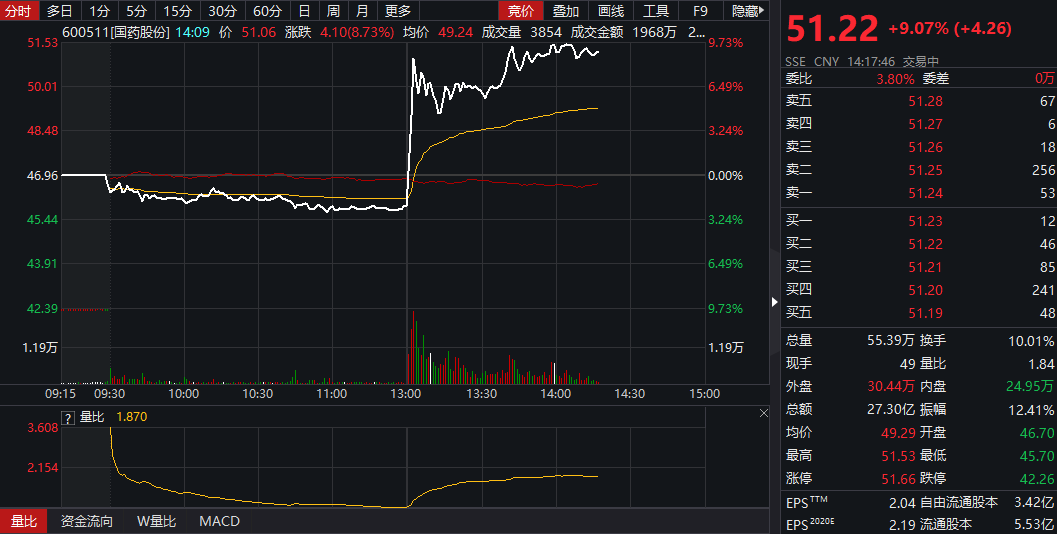Select the W量比 indicator tab
The width and height of the screenshot is (1057, 534).
156,521
